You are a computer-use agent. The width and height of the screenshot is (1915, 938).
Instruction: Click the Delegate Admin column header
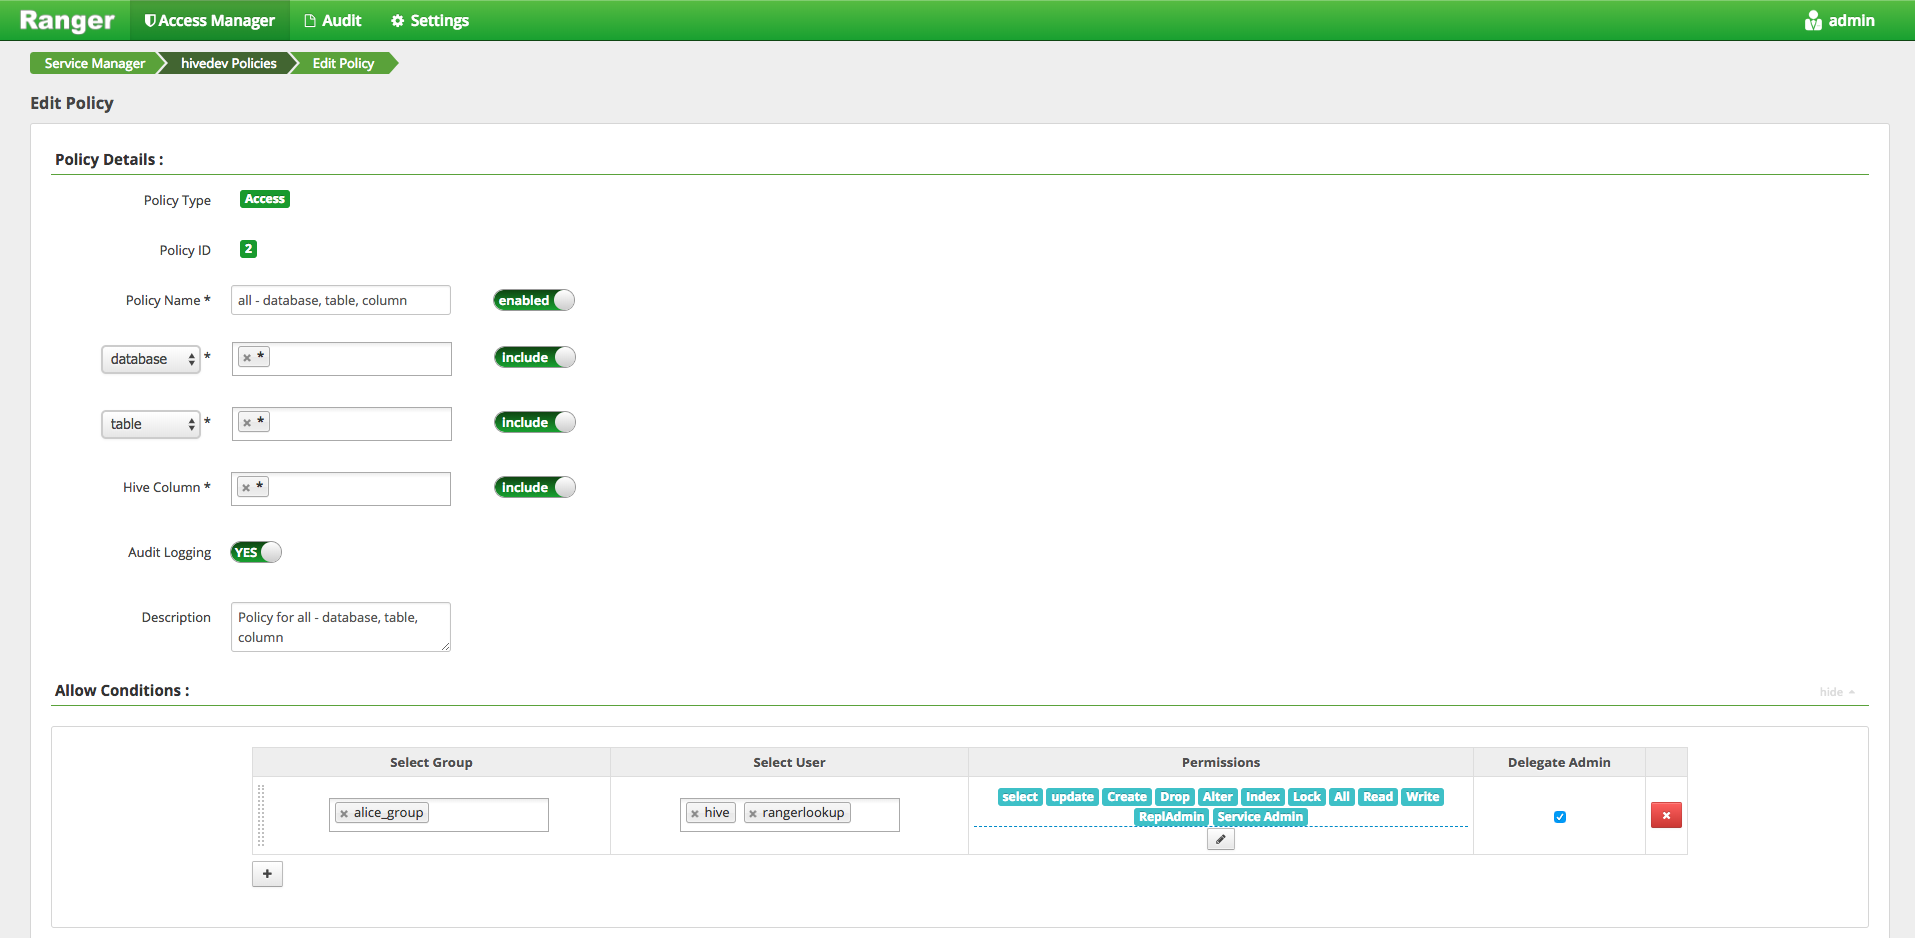(1559, 762)
